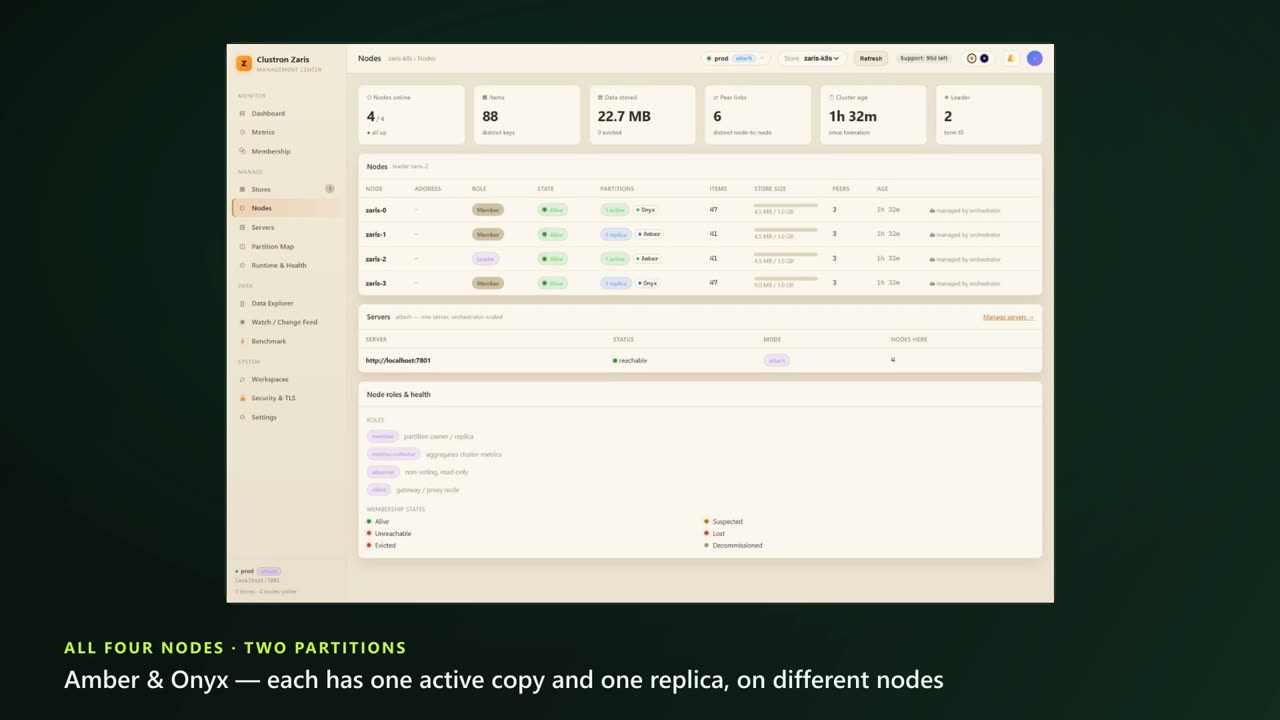1280x720 pixels.
Task: Click the Stores count badge in the sidebar
Action: [x=330, y=189]
